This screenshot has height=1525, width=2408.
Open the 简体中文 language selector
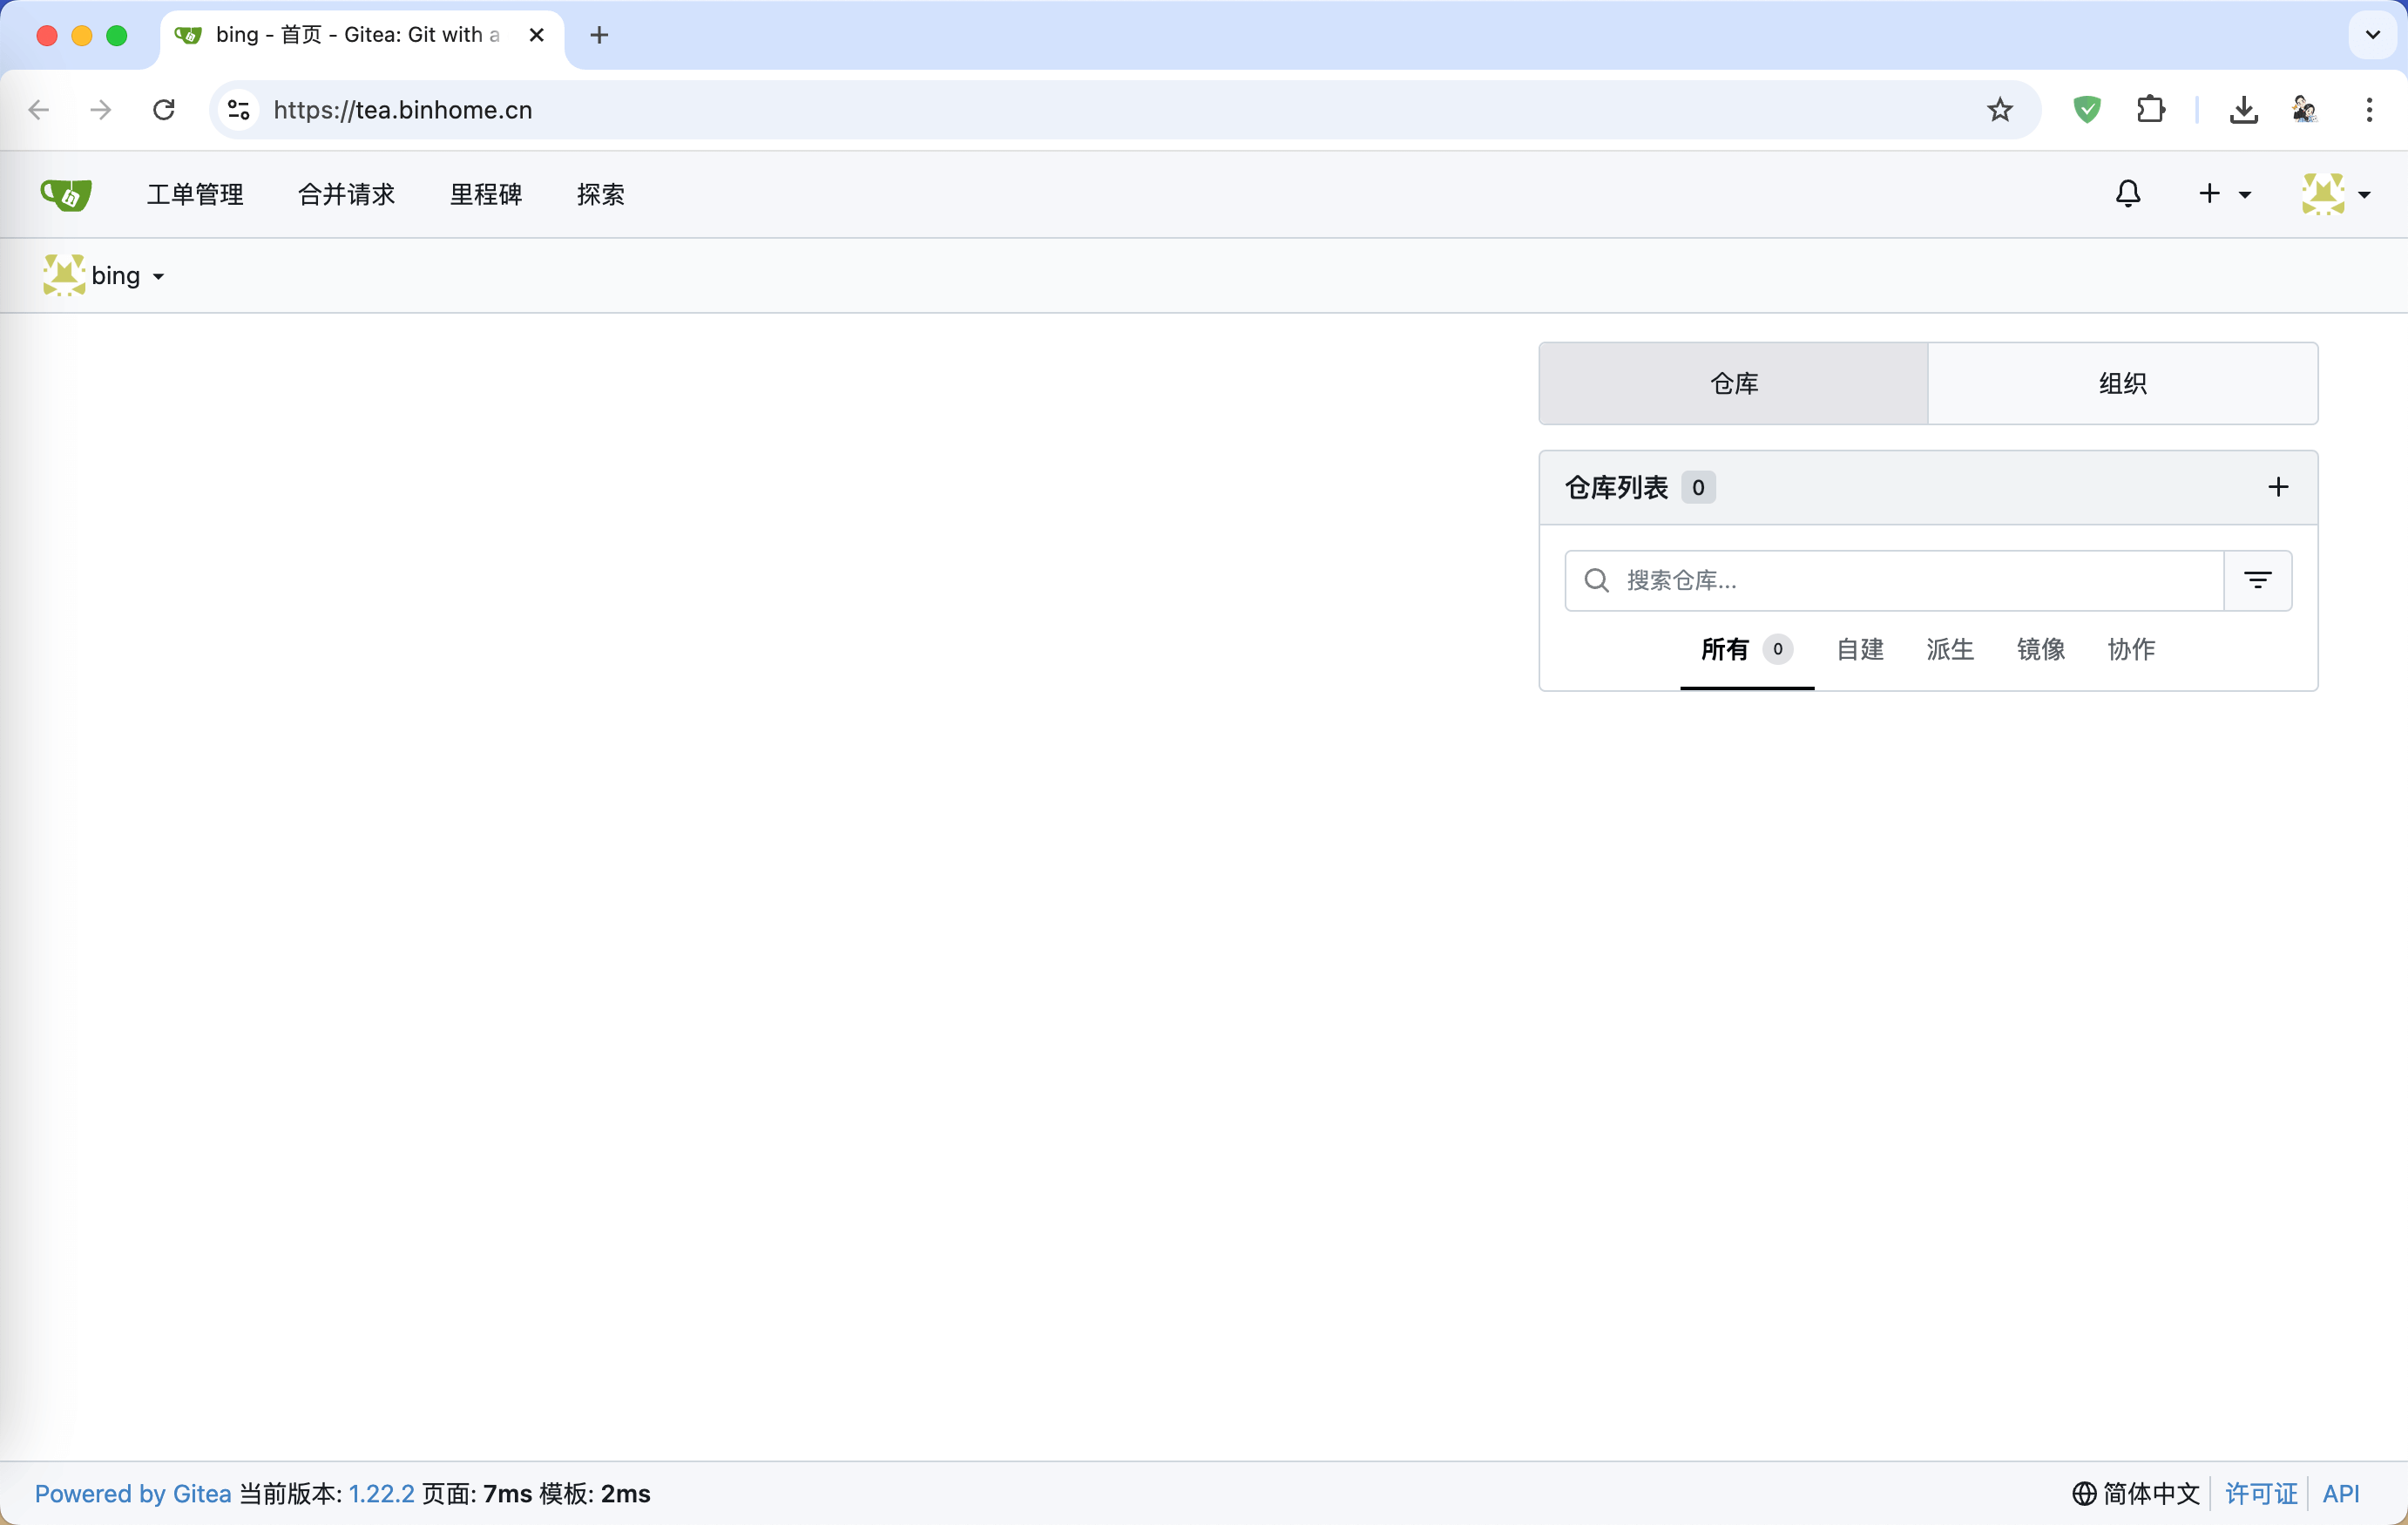tap(2136, 1493)
